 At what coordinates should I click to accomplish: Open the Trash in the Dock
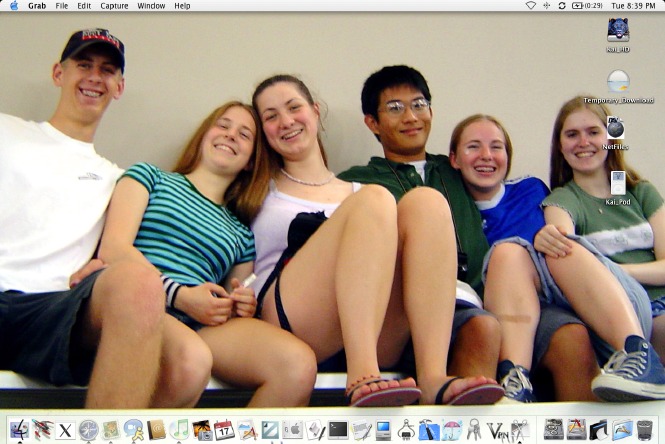pos(645,430)
